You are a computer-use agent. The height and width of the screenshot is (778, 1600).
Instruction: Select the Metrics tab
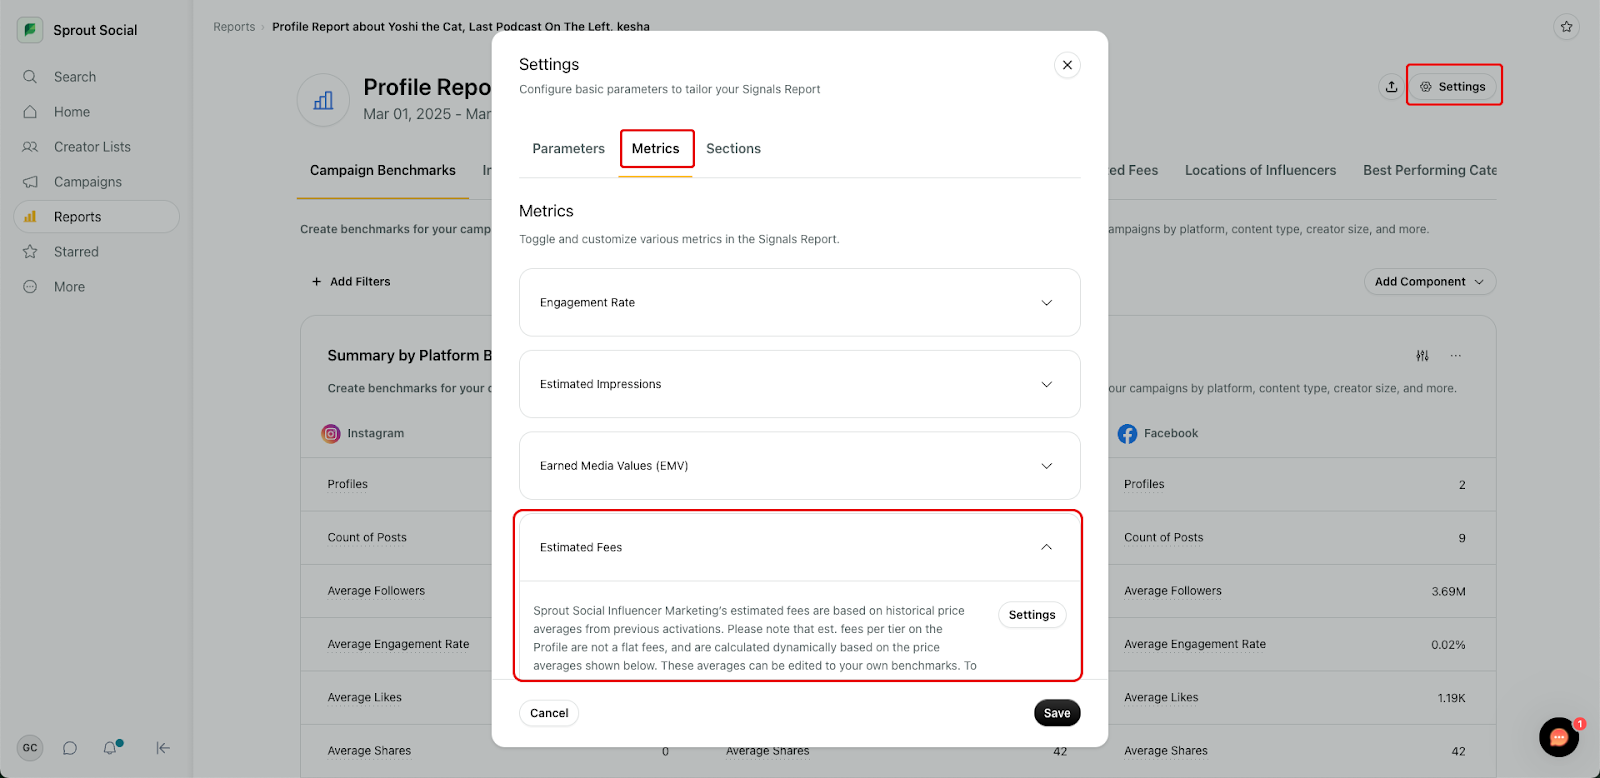[x=656, y=149]
